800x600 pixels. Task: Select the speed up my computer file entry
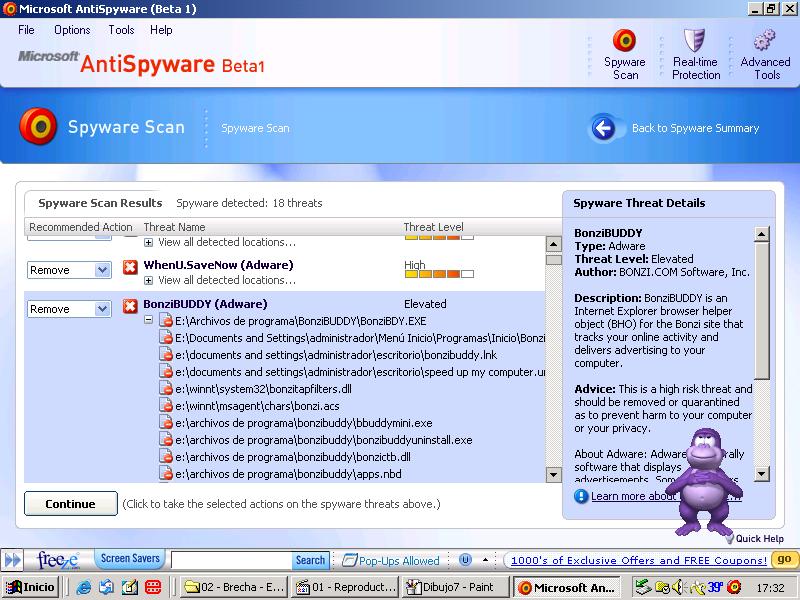pos(360,372)
